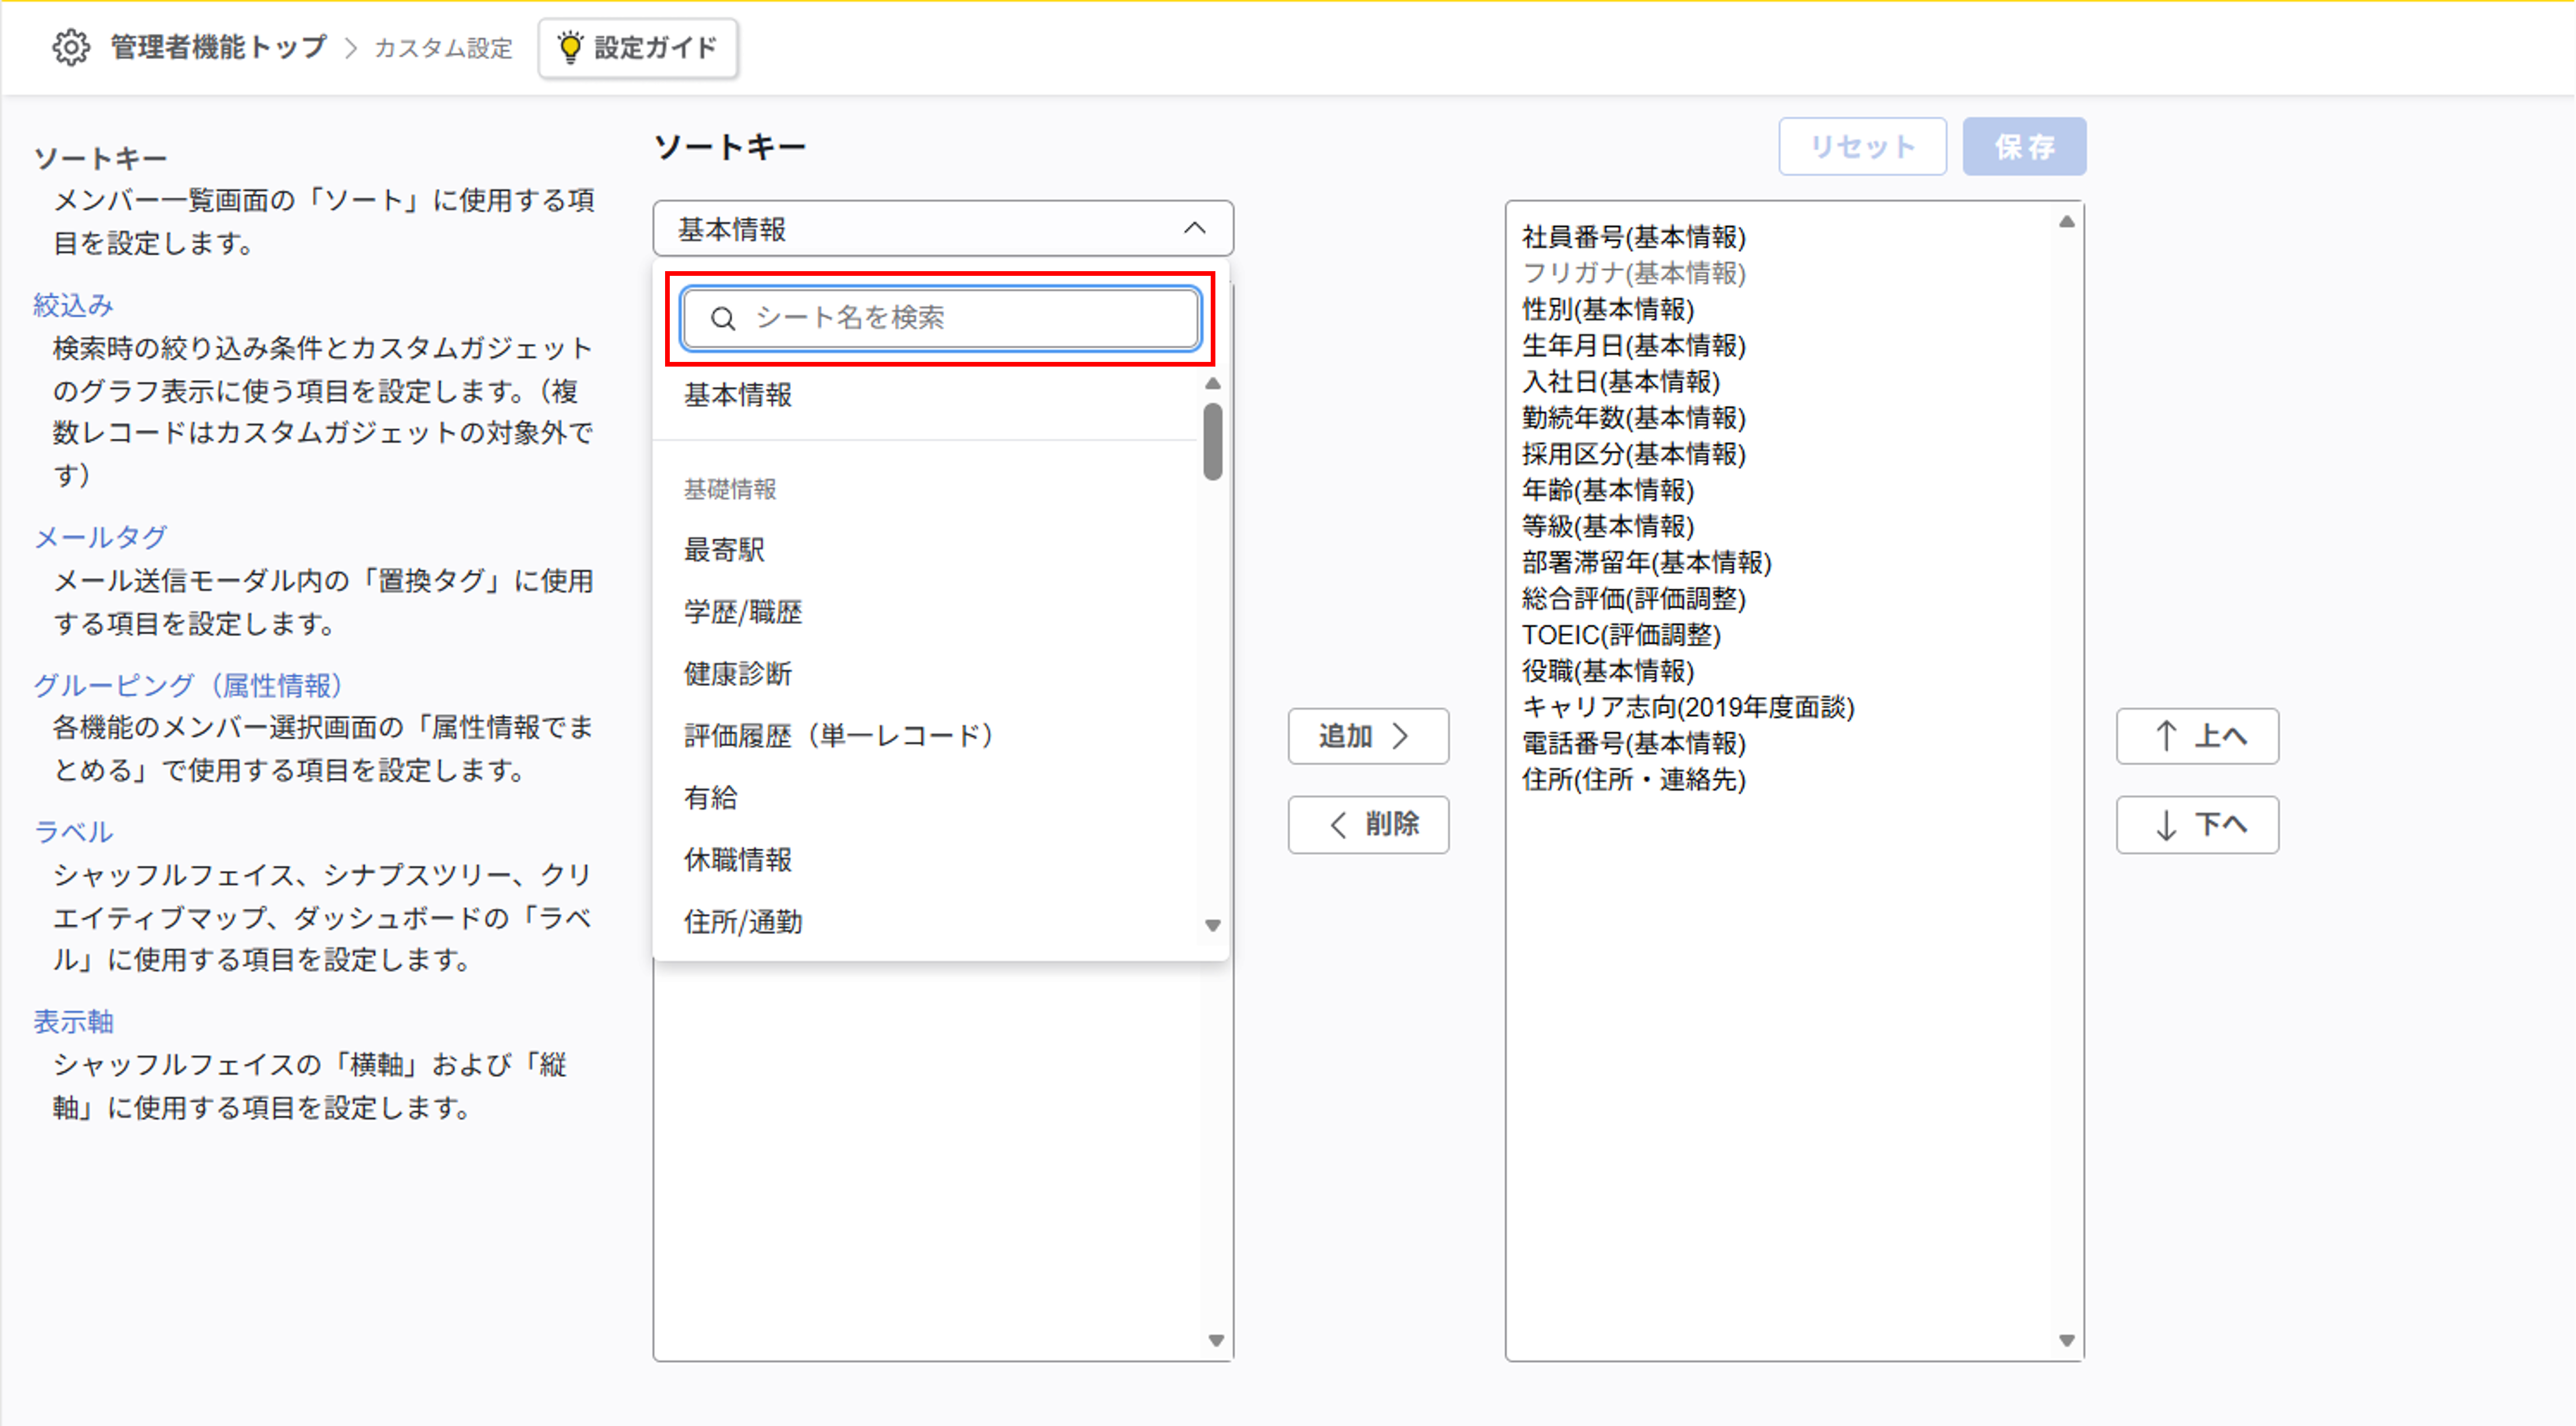Choose 評価履歴（単一レコード） sheet option
This screenshot has height=1426, width=2576.
pos(837,736)
